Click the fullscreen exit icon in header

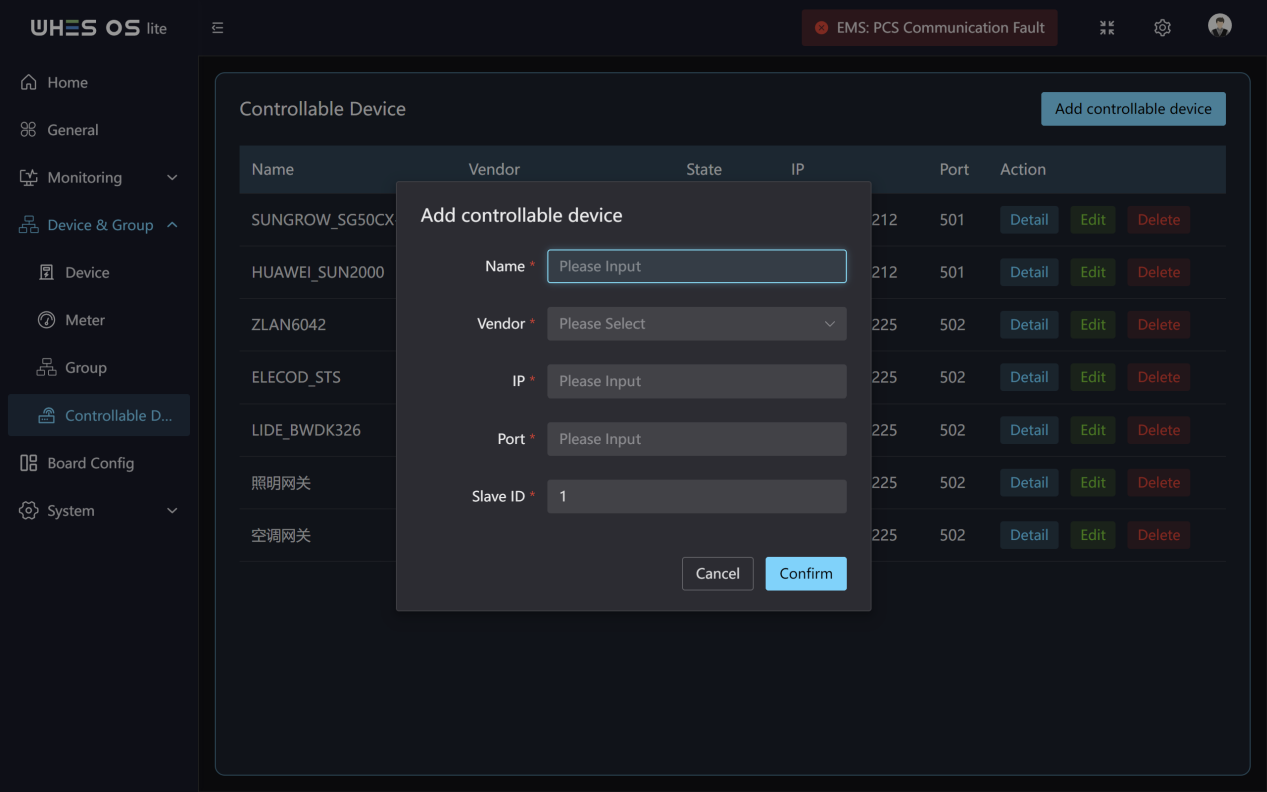[x=1107, y=28]
